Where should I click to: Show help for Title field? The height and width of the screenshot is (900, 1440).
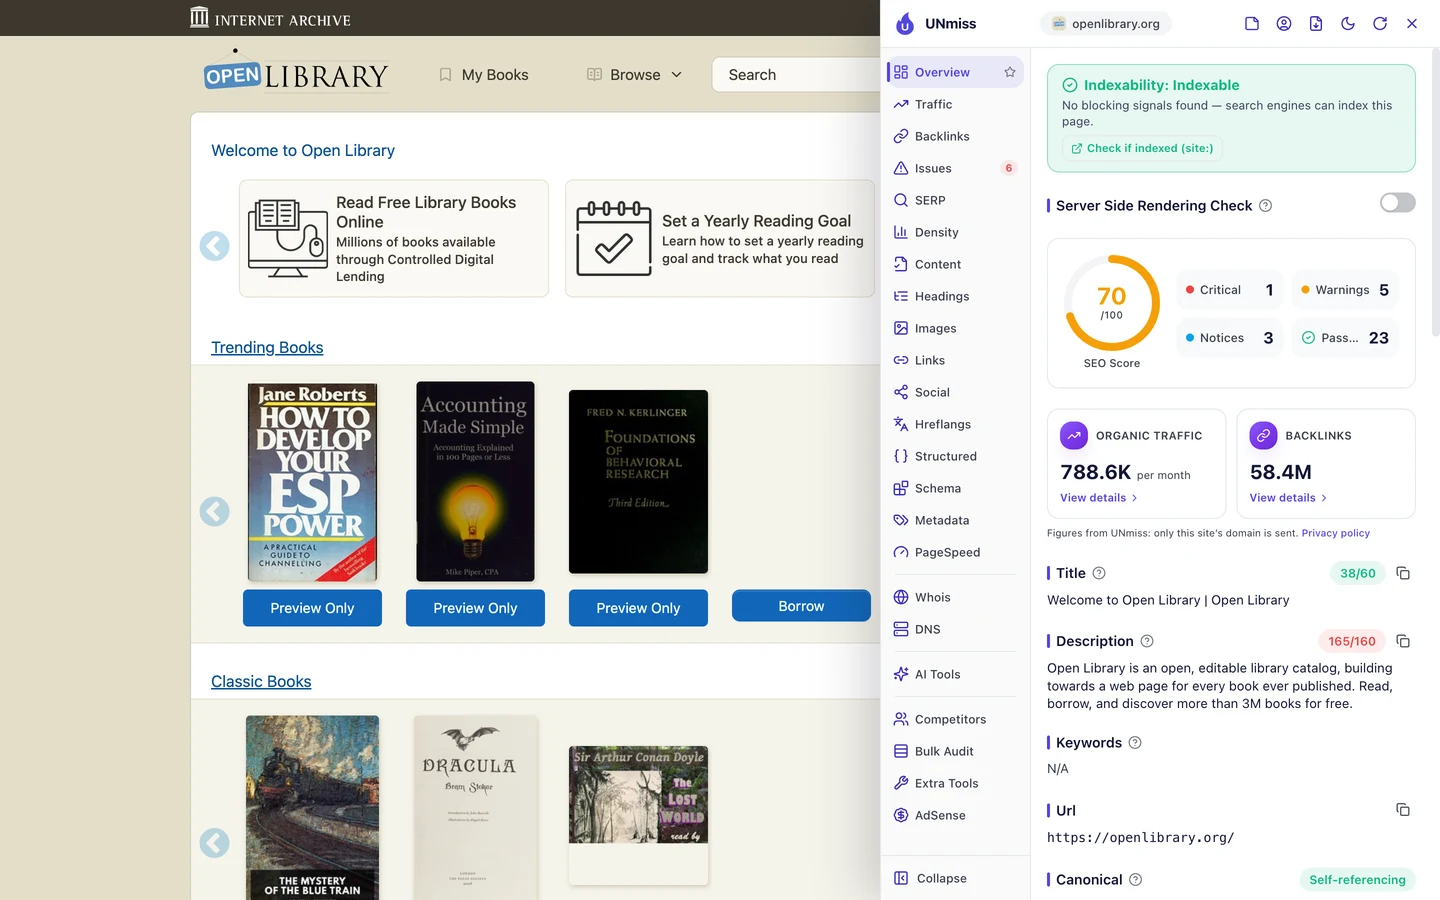[x=1099, y=573]
